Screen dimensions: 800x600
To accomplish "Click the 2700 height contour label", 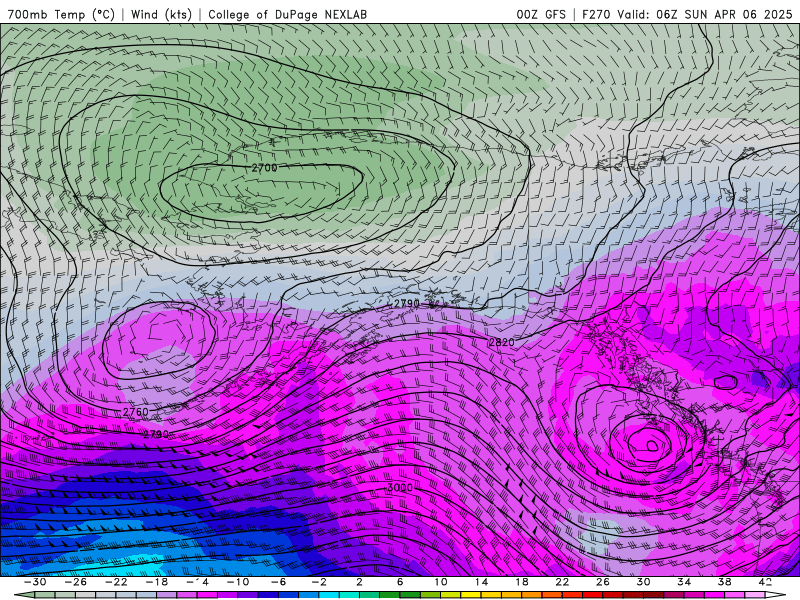I will tap(264, 168).
